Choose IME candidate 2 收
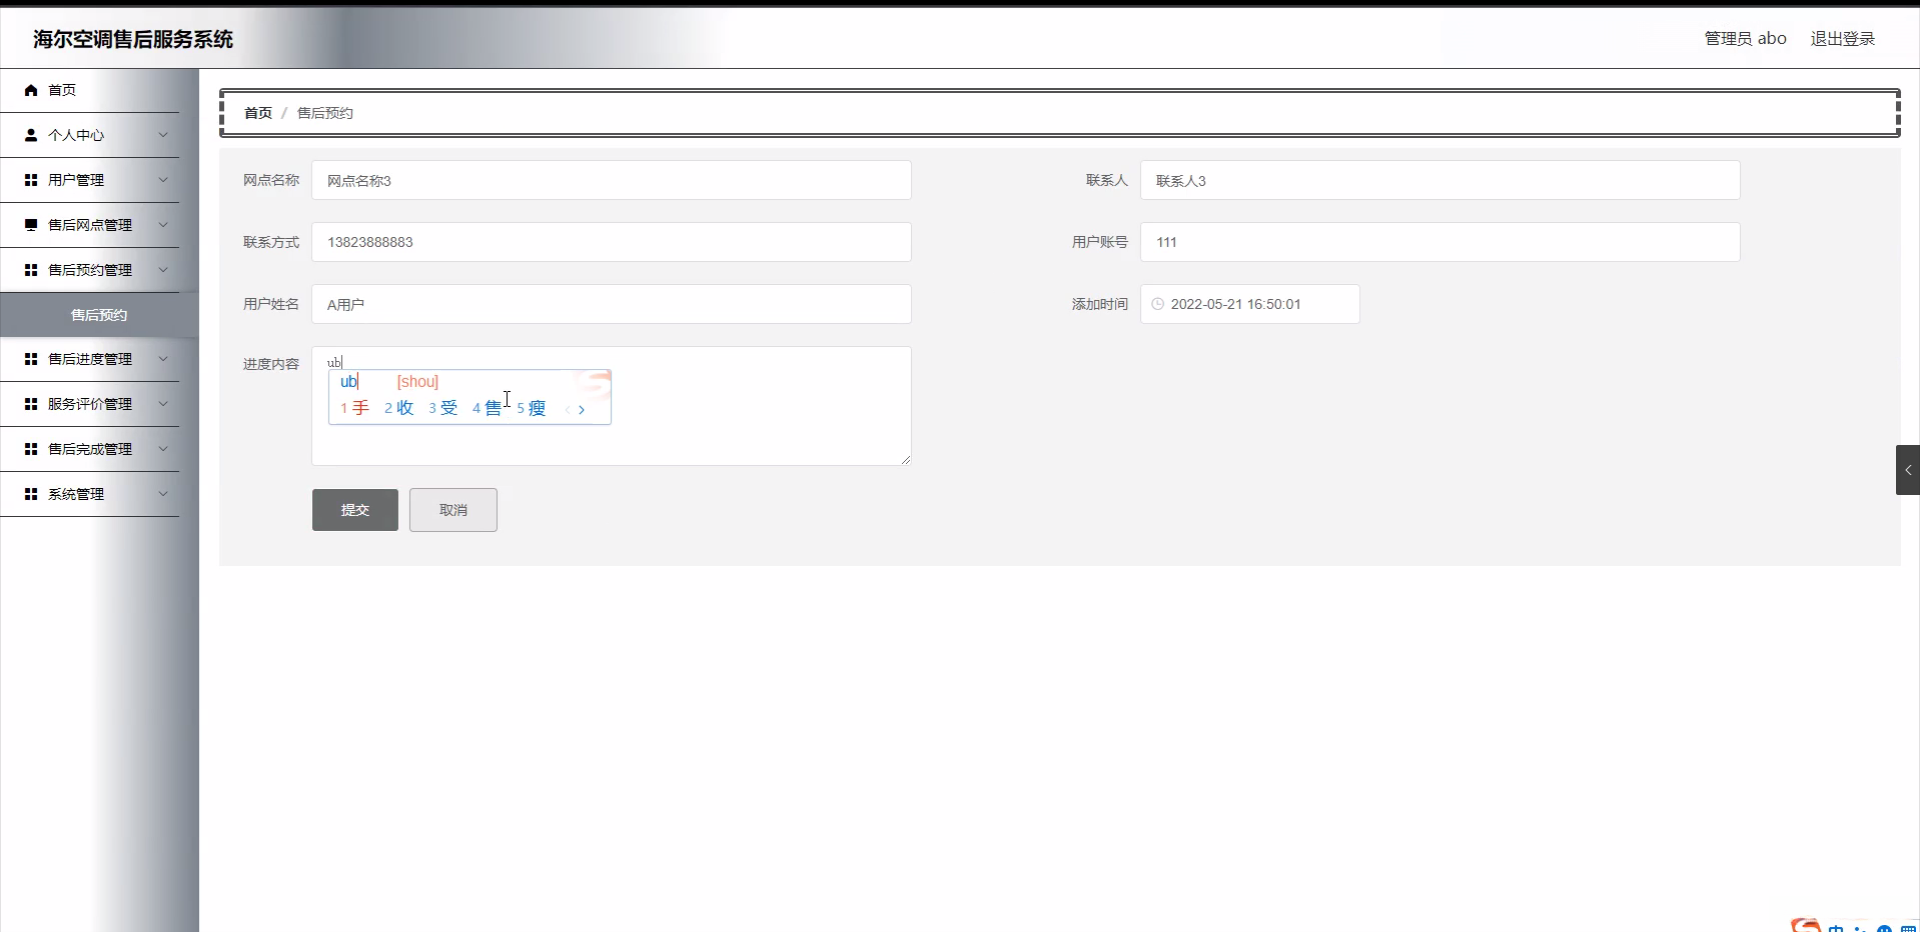Image resolution: width=1920 pixels, height=932 pixels. (x=399, y=408)
